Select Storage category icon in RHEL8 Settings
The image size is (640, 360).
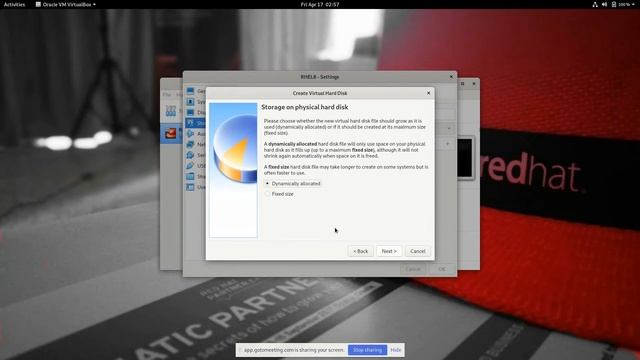click(x=191, y=123)
